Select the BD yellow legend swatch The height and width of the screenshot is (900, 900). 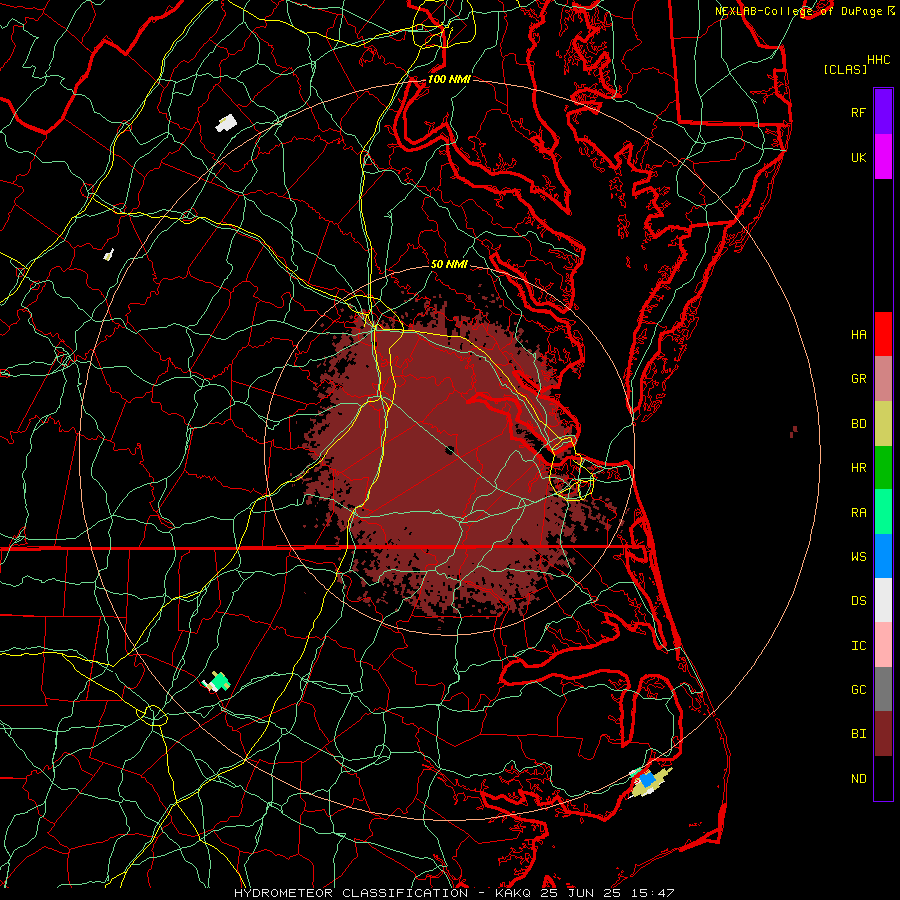(883, 424)
